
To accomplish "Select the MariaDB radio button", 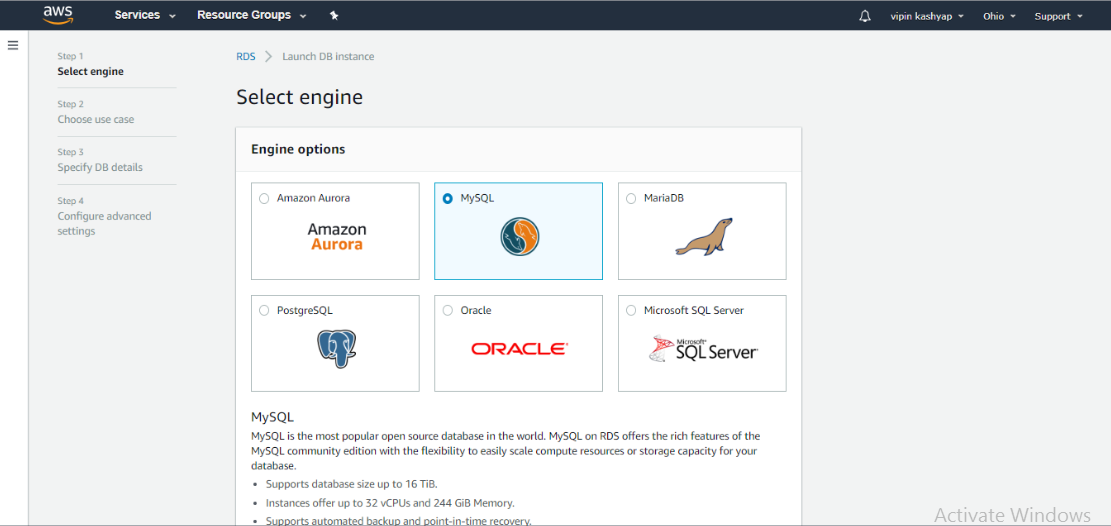I will click(631, 198).
